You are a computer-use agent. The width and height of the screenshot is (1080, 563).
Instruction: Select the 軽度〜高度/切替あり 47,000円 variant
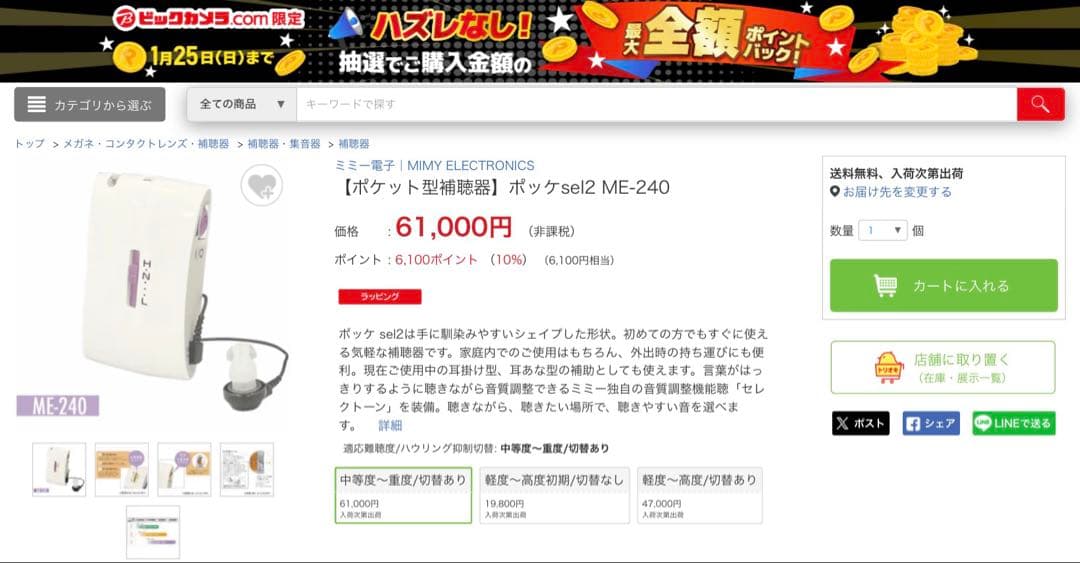[699, 495]
